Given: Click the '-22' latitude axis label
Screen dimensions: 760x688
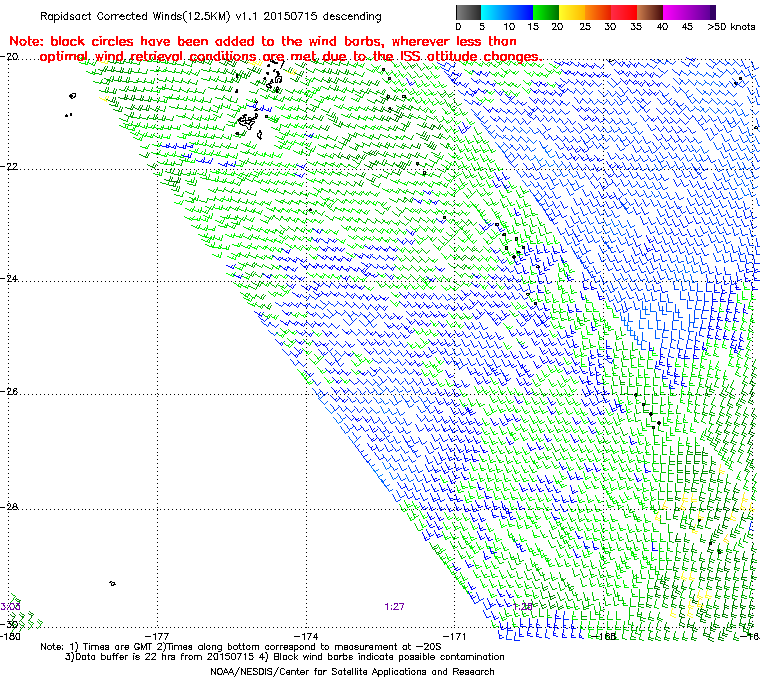Looking at the screenshot, I should pyautogui.click(x=9, y=166).
